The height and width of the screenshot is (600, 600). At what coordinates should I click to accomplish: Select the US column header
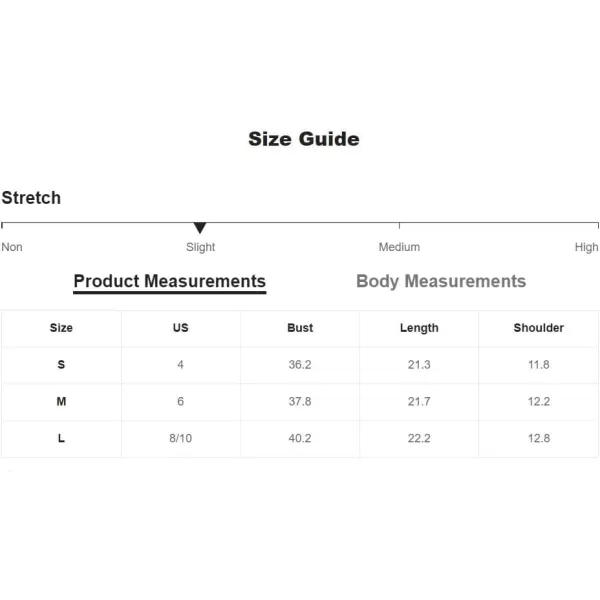click(181, 328)
